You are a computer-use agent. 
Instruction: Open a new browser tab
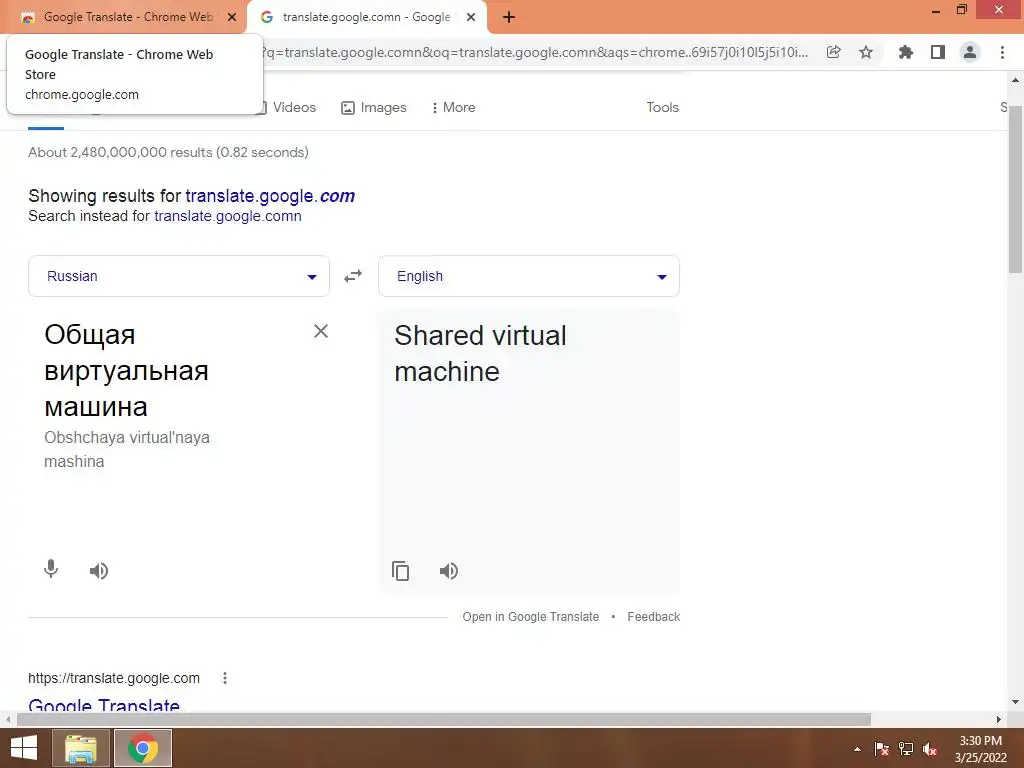tap(509, 17)
